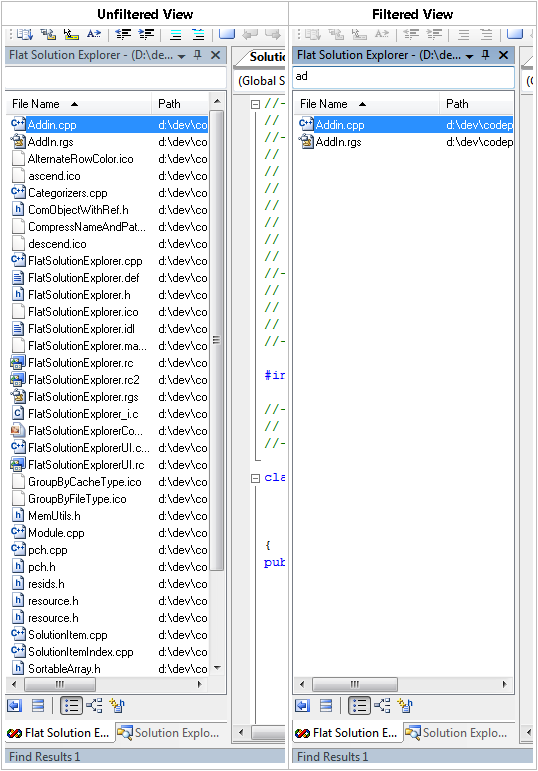Click FlatSolutionExplorer.rgs registry script icon

pyautogui.click(x=18, y=396)
